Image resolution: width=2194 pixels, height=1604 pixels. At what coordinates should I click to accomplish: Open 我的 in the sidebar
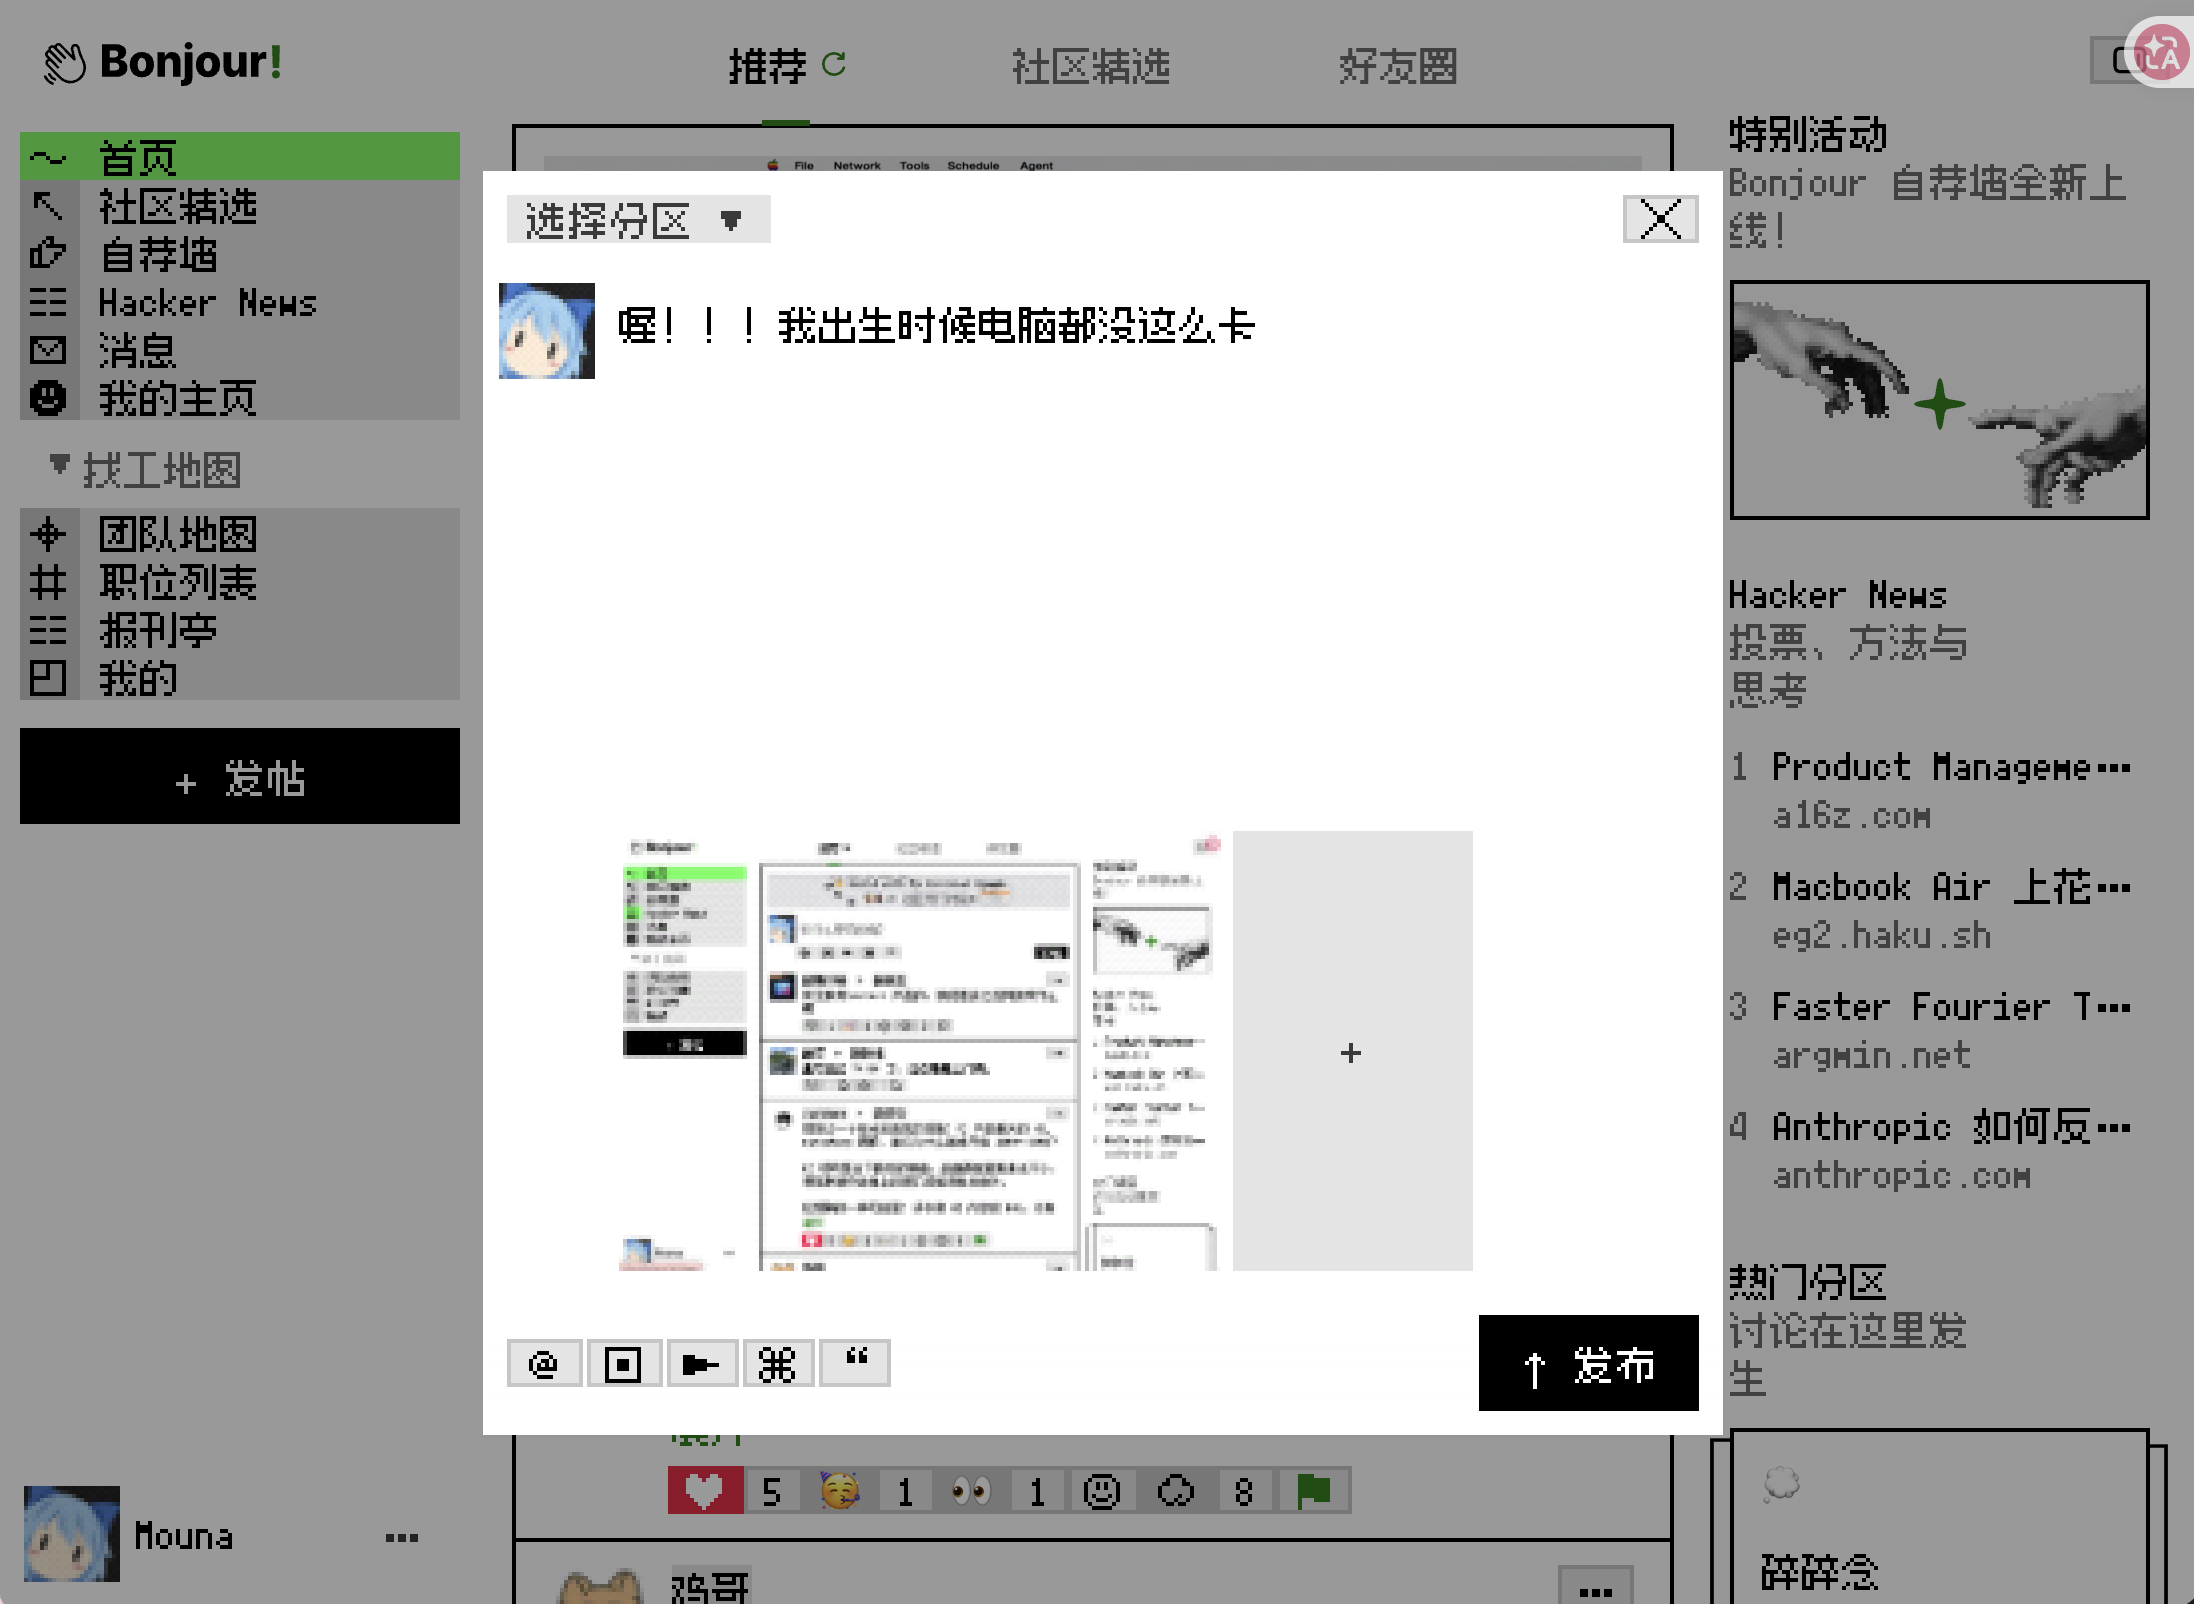240,677
